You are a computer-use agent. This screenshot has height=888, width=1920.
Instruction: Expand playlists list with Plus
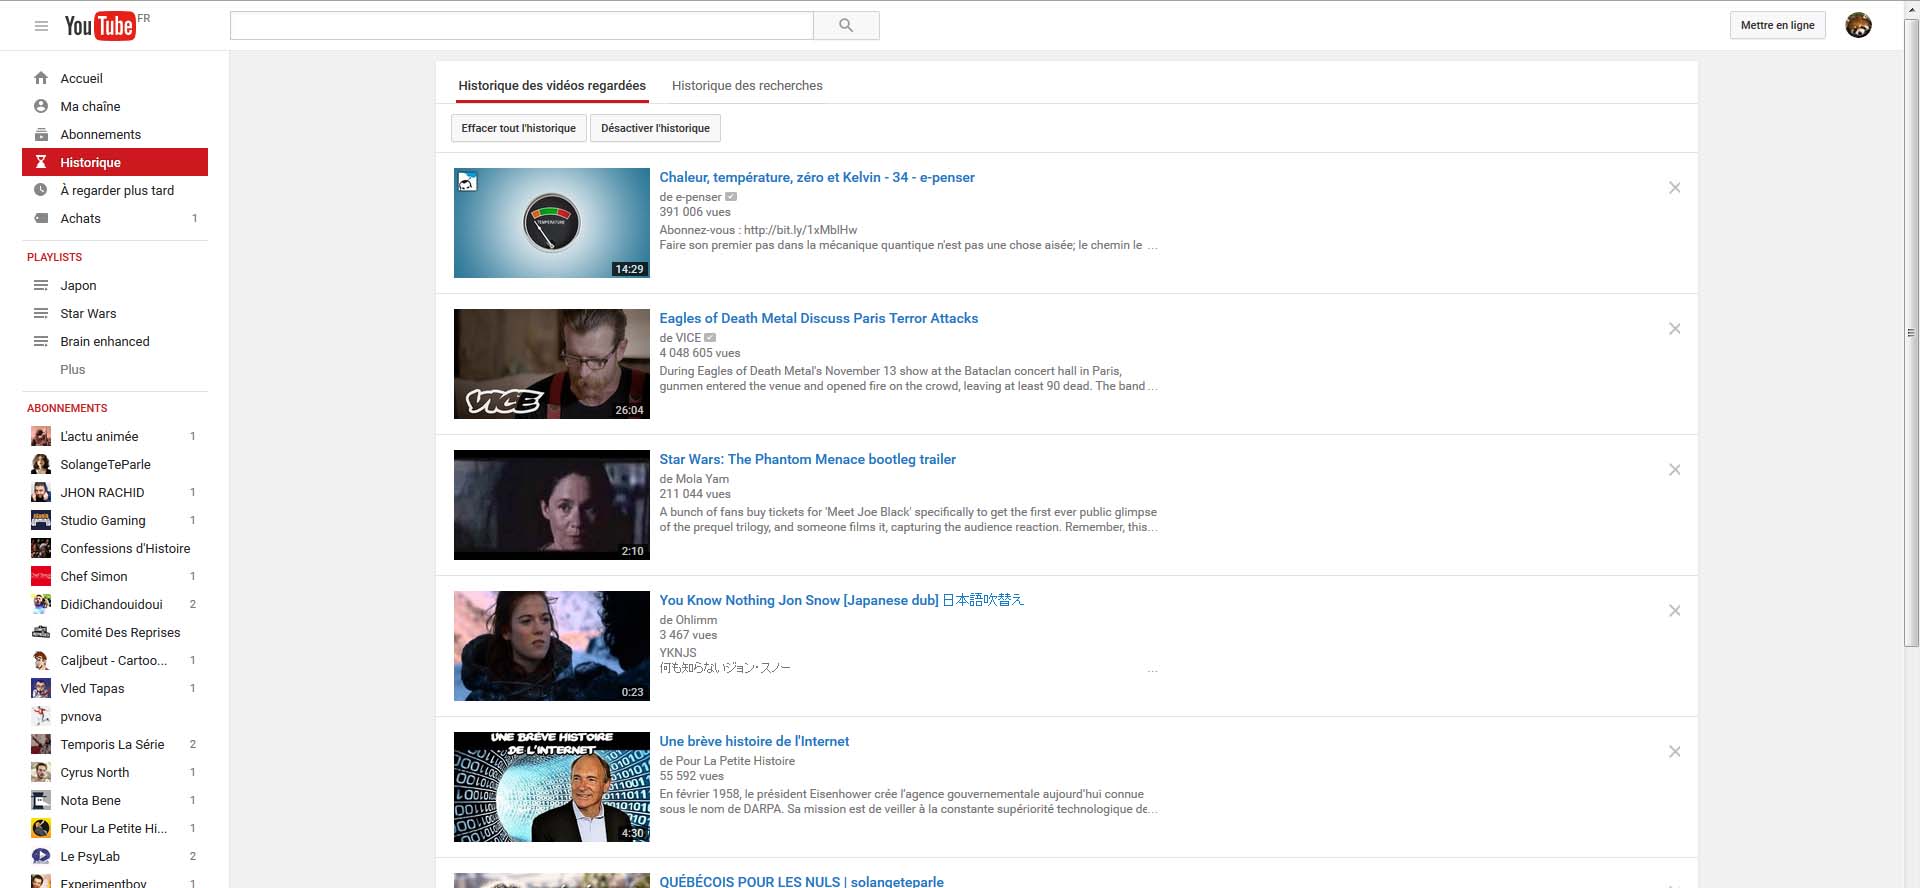point(73,369)
